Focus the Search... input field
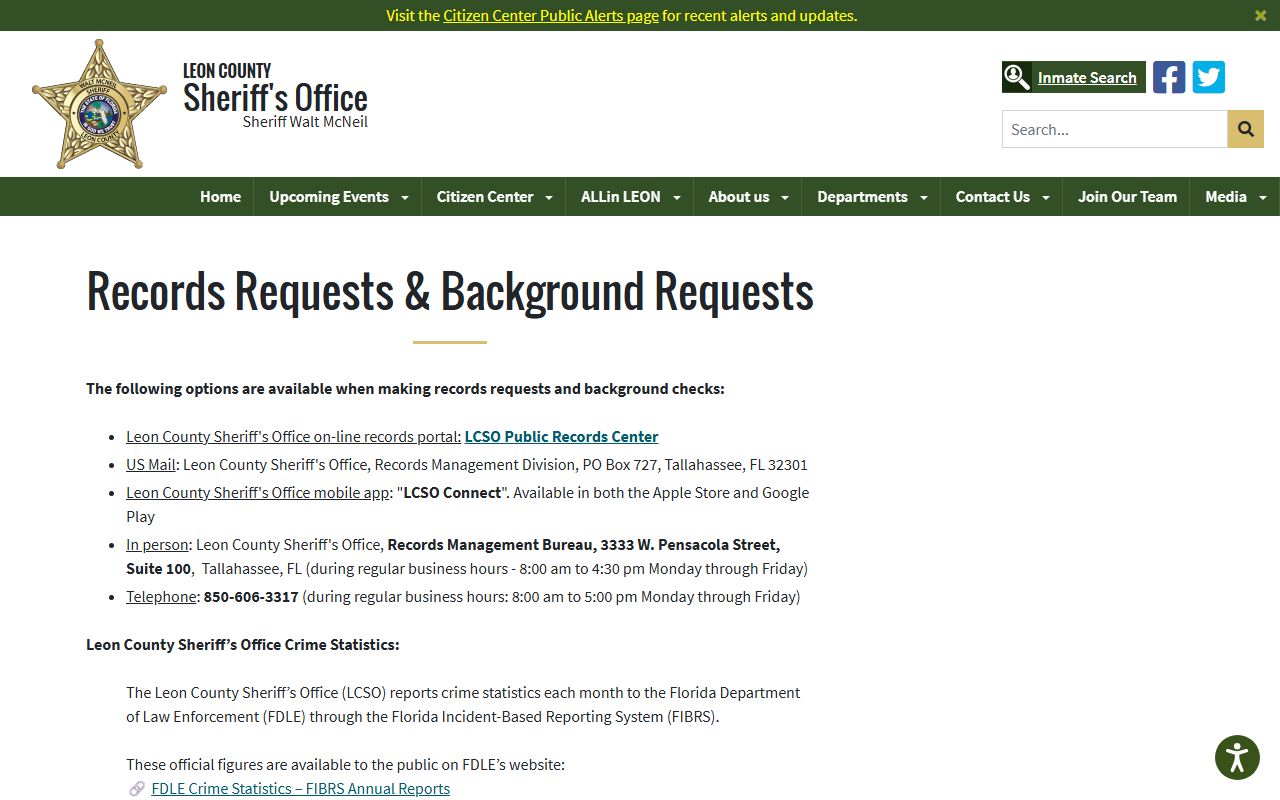Image resolution: width=1280 pixels, height=800 pixels. pos(1115,129)
